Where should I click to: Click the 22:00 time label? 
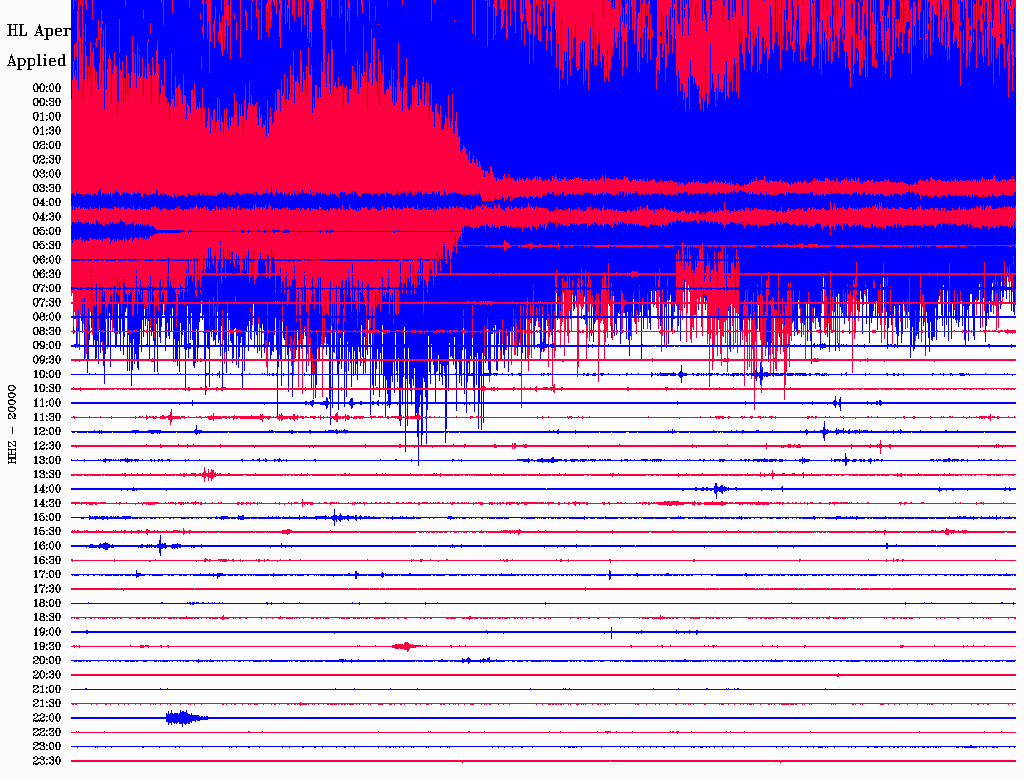[47, 719]
